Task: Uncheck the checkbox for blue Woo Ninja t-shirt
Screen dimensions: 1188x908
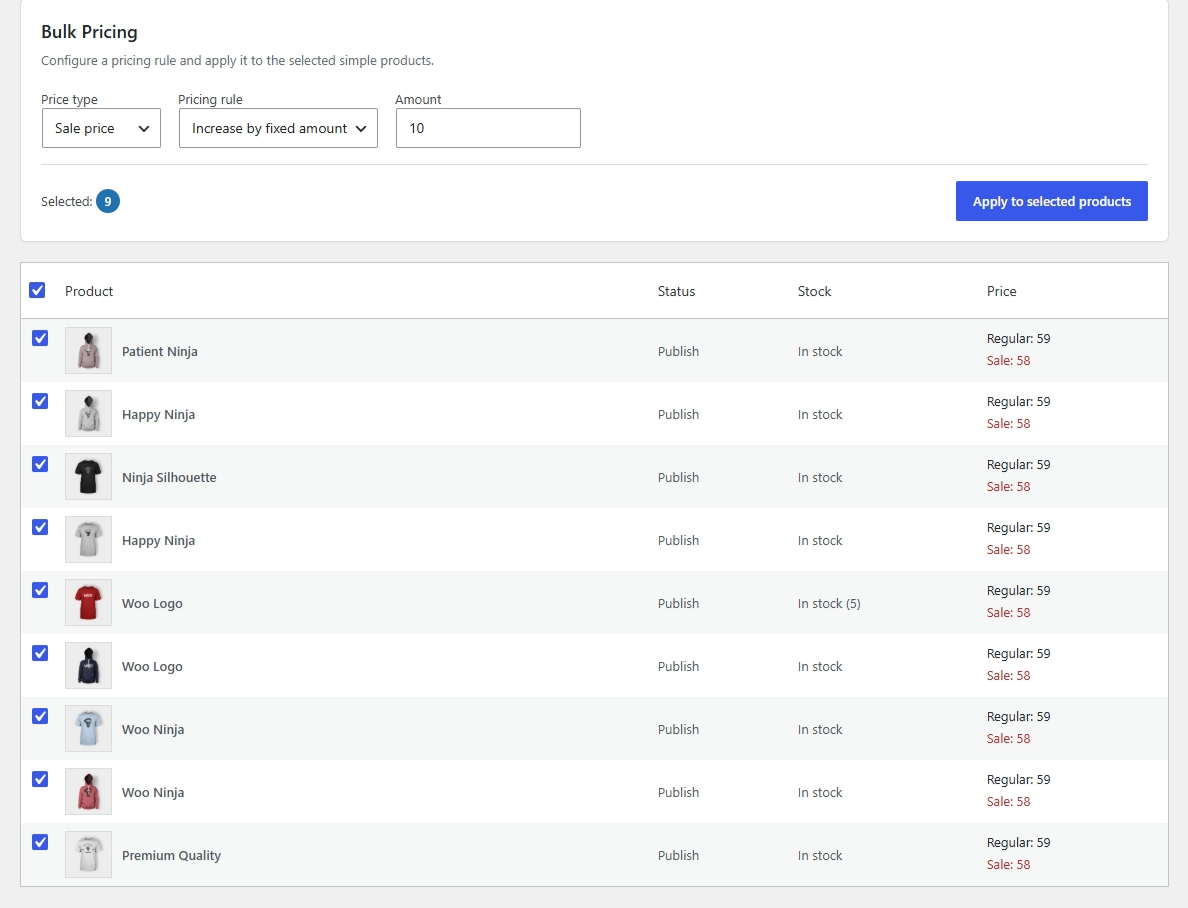Action: coord(40,715)
